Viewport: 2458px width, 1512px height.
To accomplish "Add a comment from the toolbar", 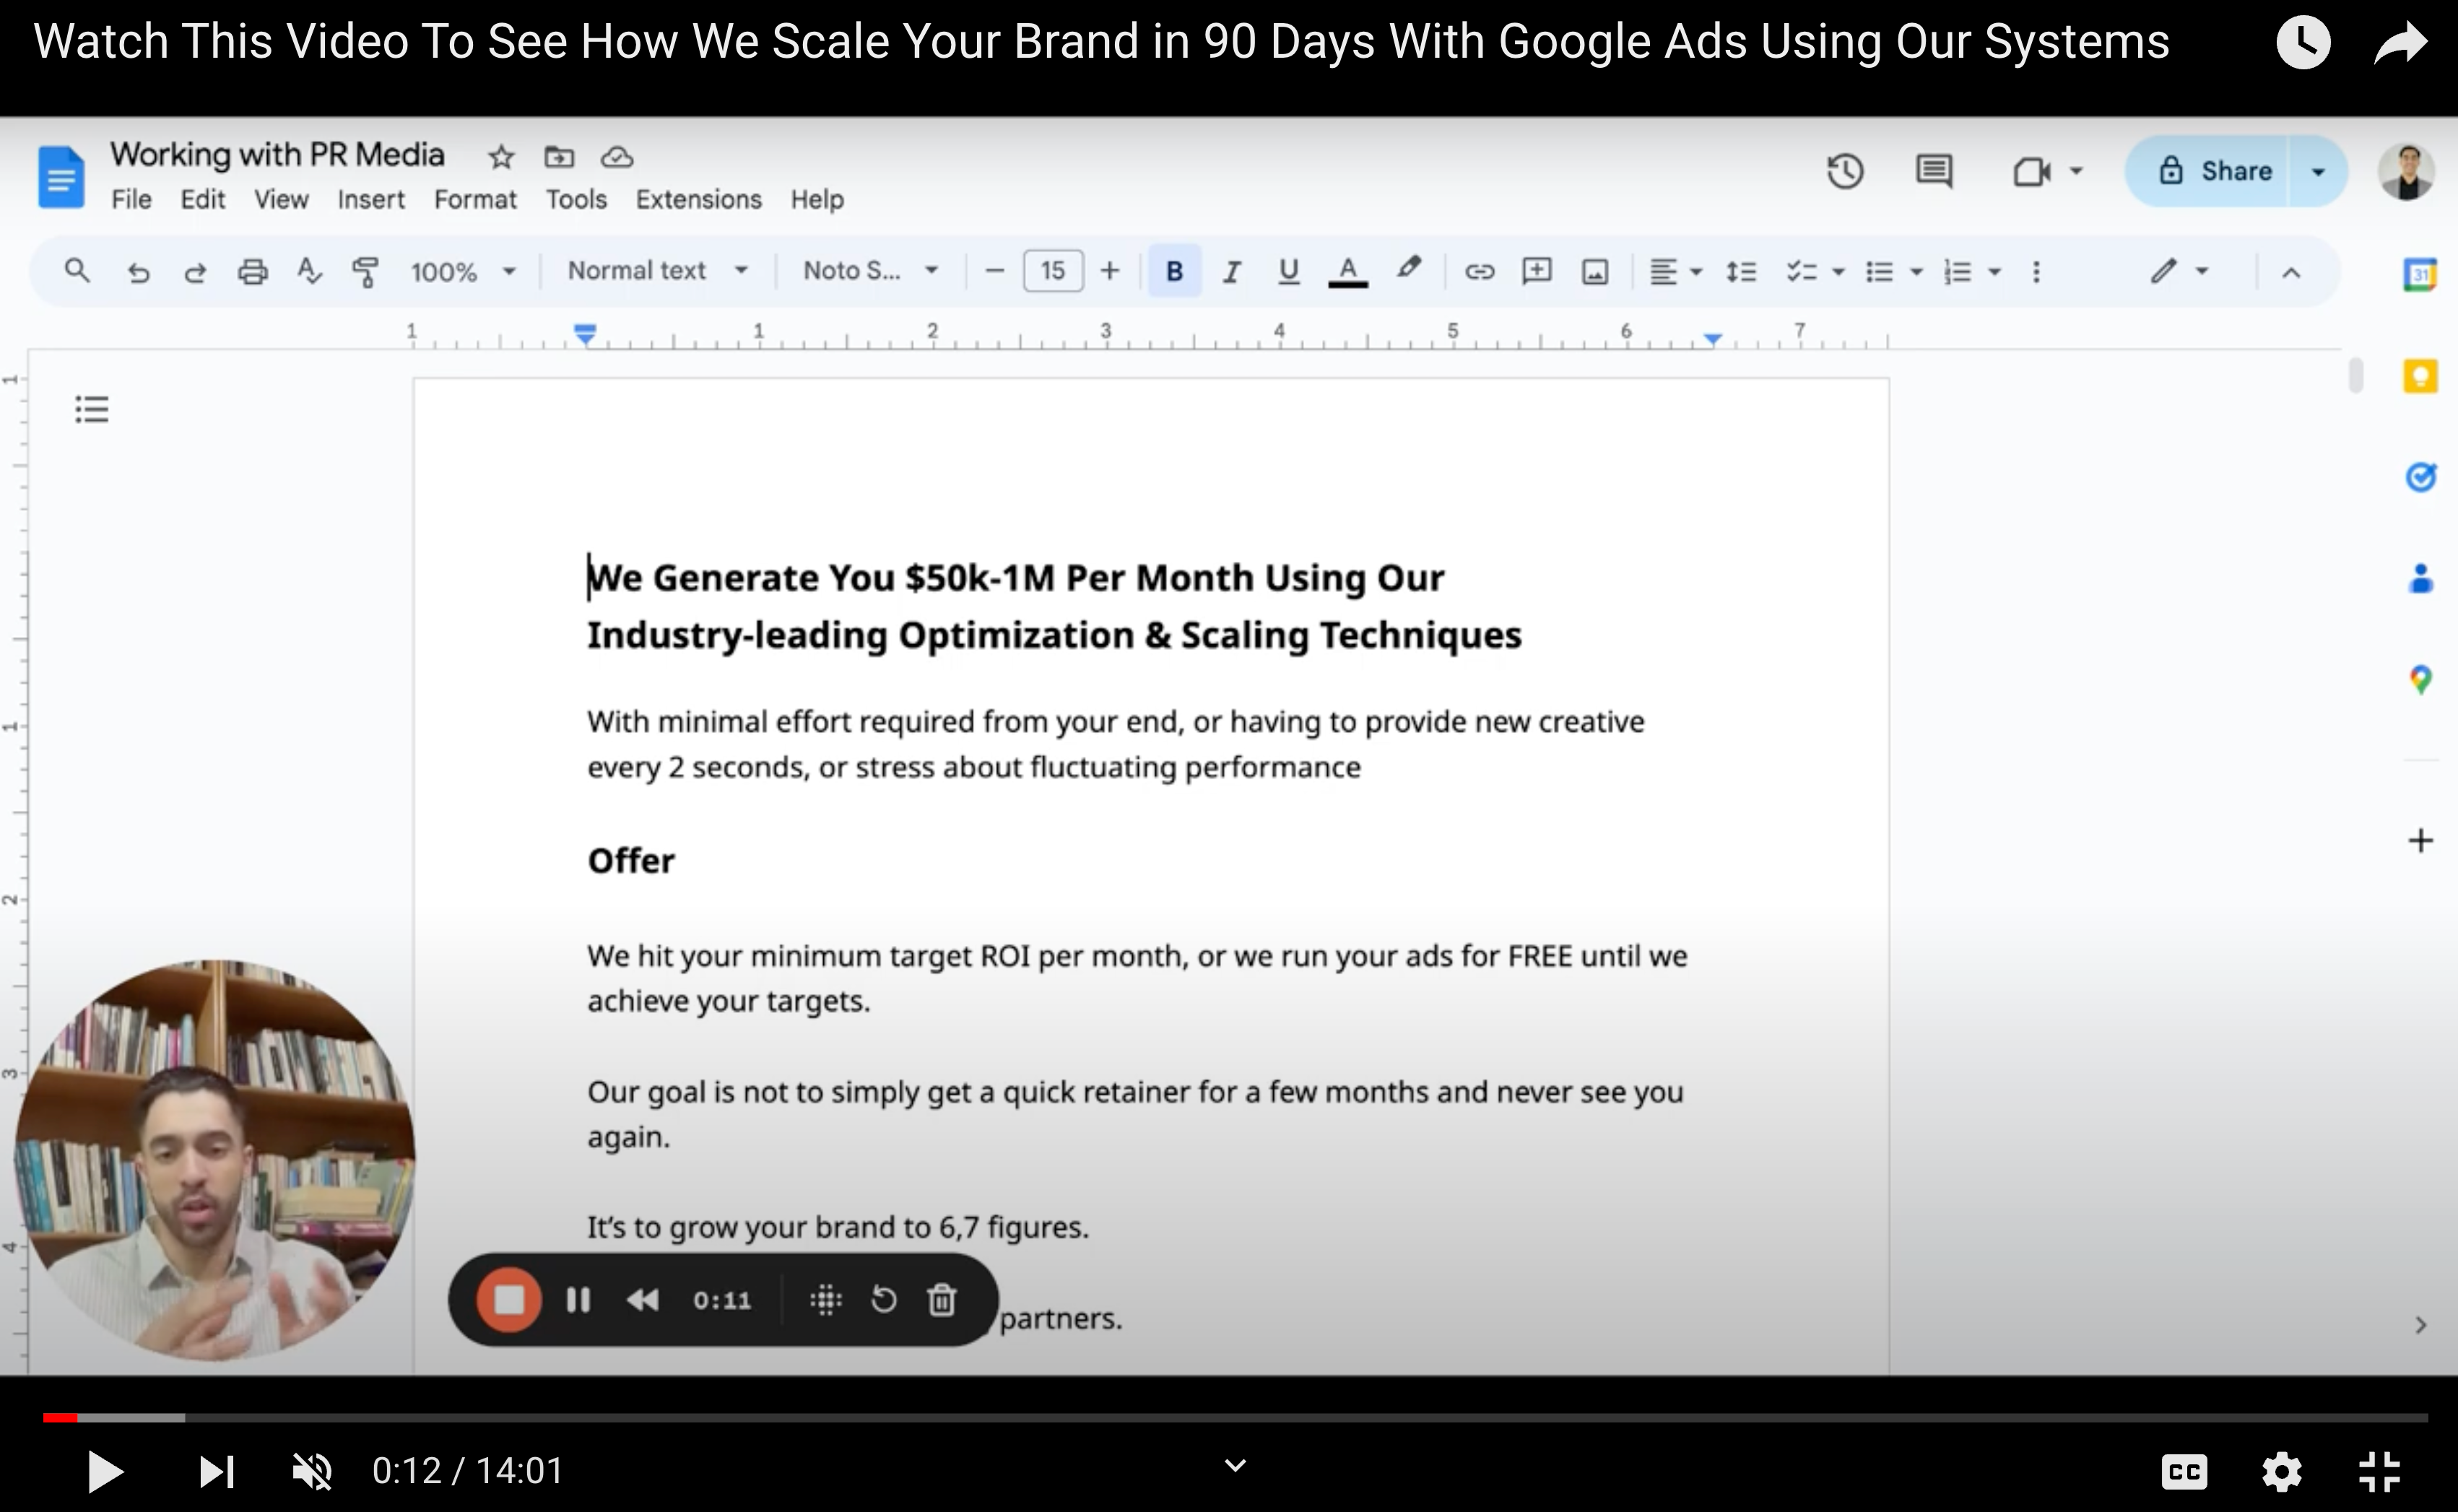I will (x=1536, y=271).
